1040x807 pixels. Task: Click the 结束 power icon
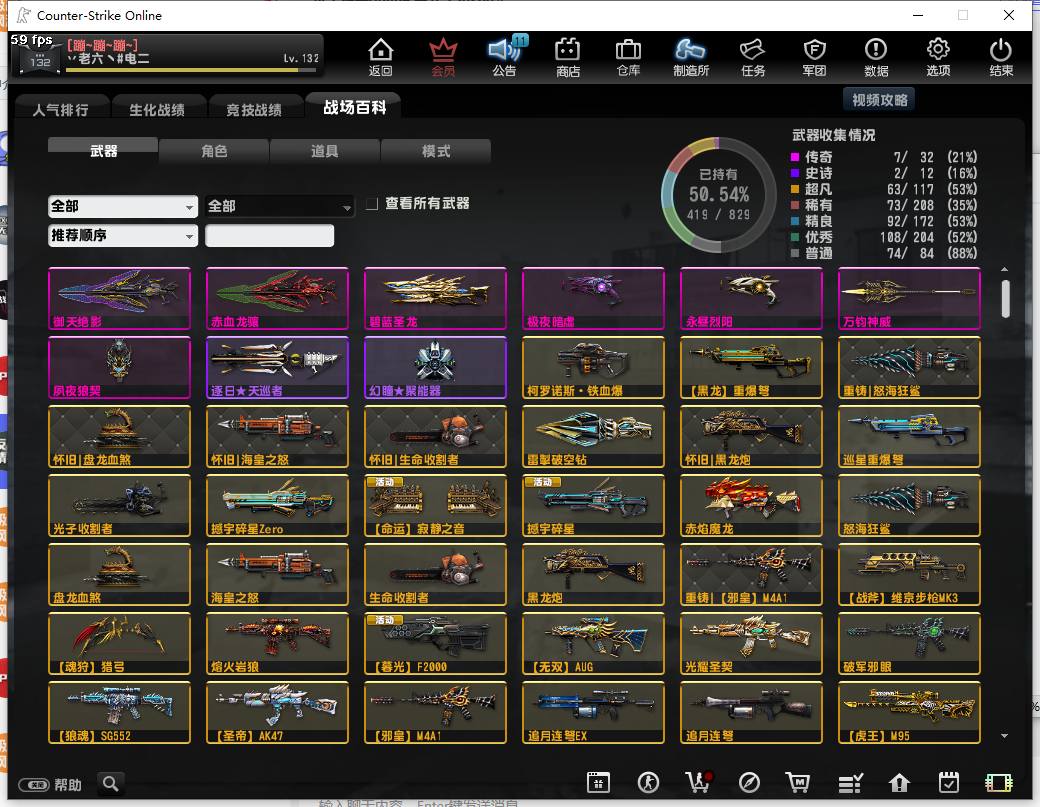point(1001,57)
